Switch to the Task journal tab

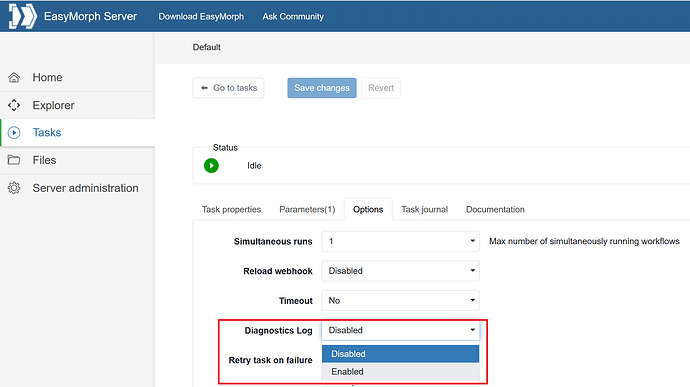(x=425, y=210)
